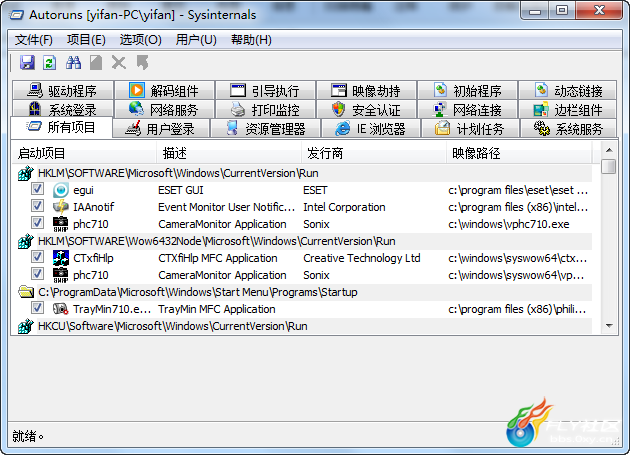Image resolution: width=630 pixels, height=455 pixels.
Task: Select the 所有项目 tab
Action: click(x=61, y=127)
